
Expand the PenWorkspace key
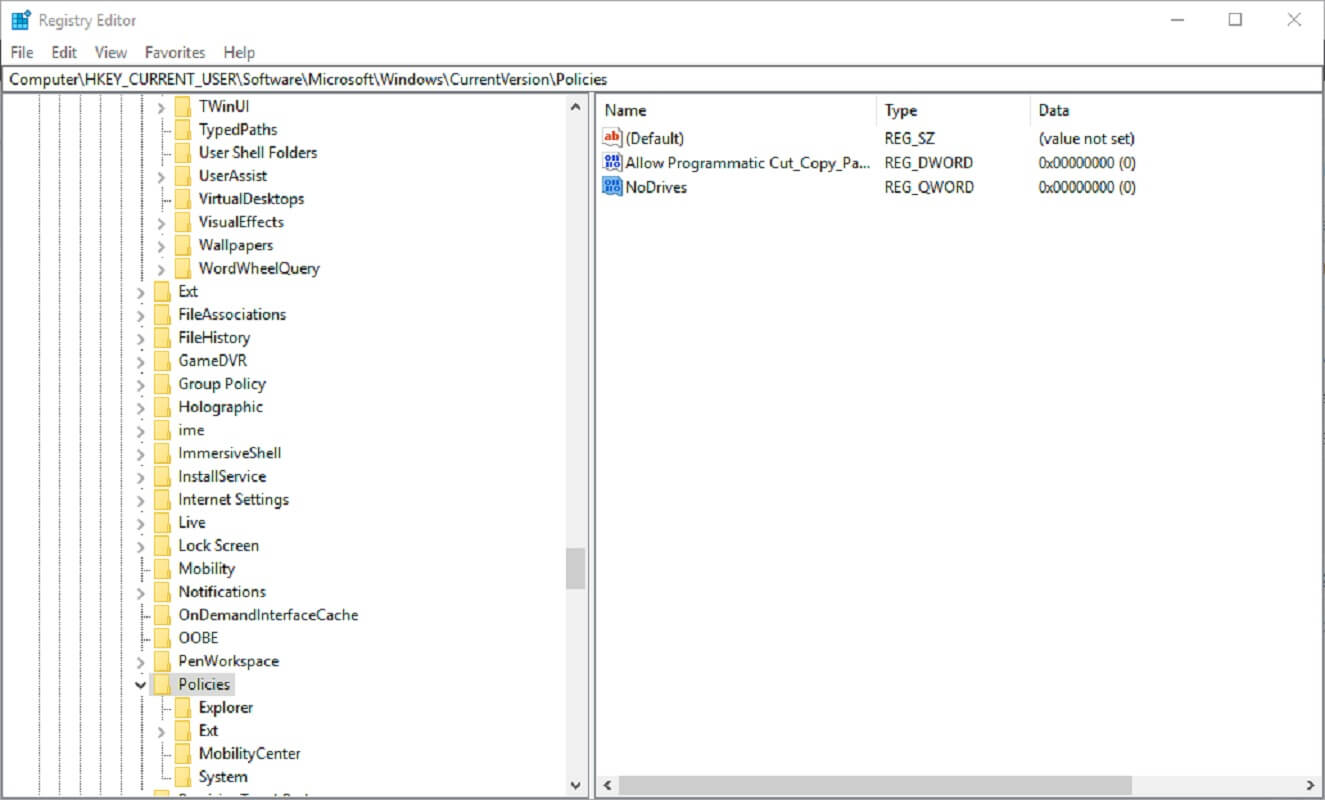(141, 661)
